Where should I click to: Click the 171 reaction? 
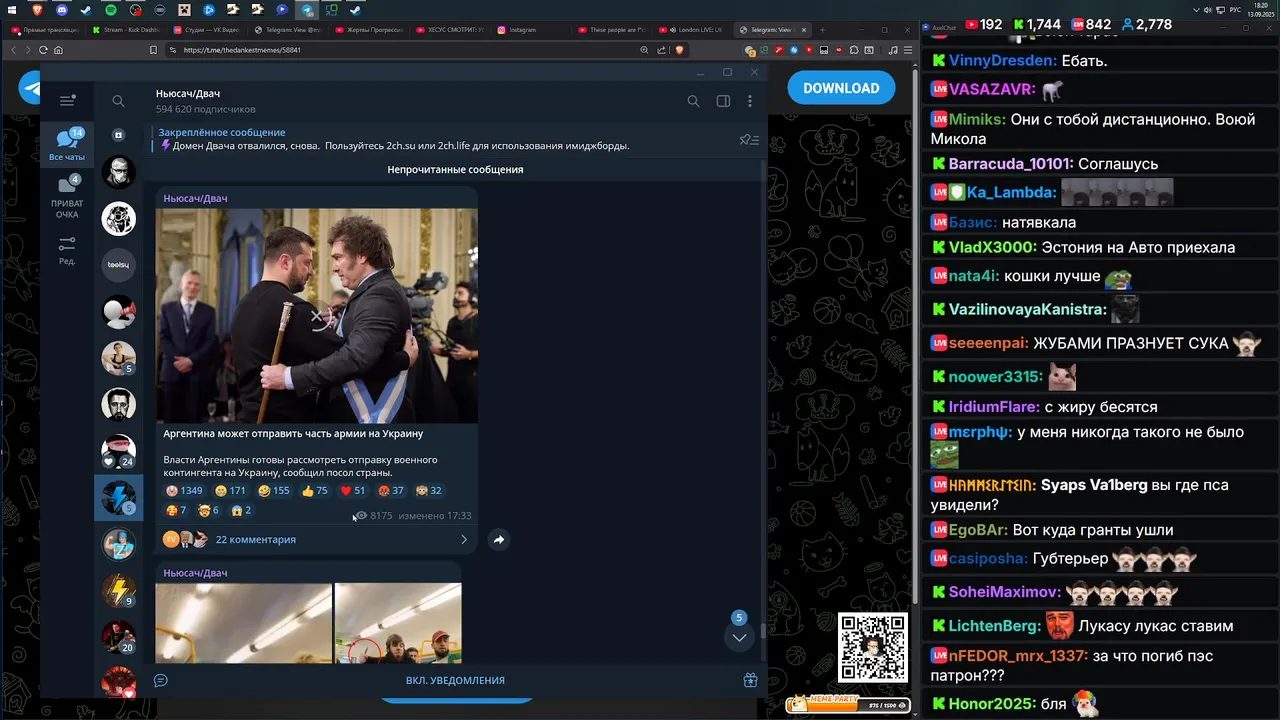coord(230,490)
